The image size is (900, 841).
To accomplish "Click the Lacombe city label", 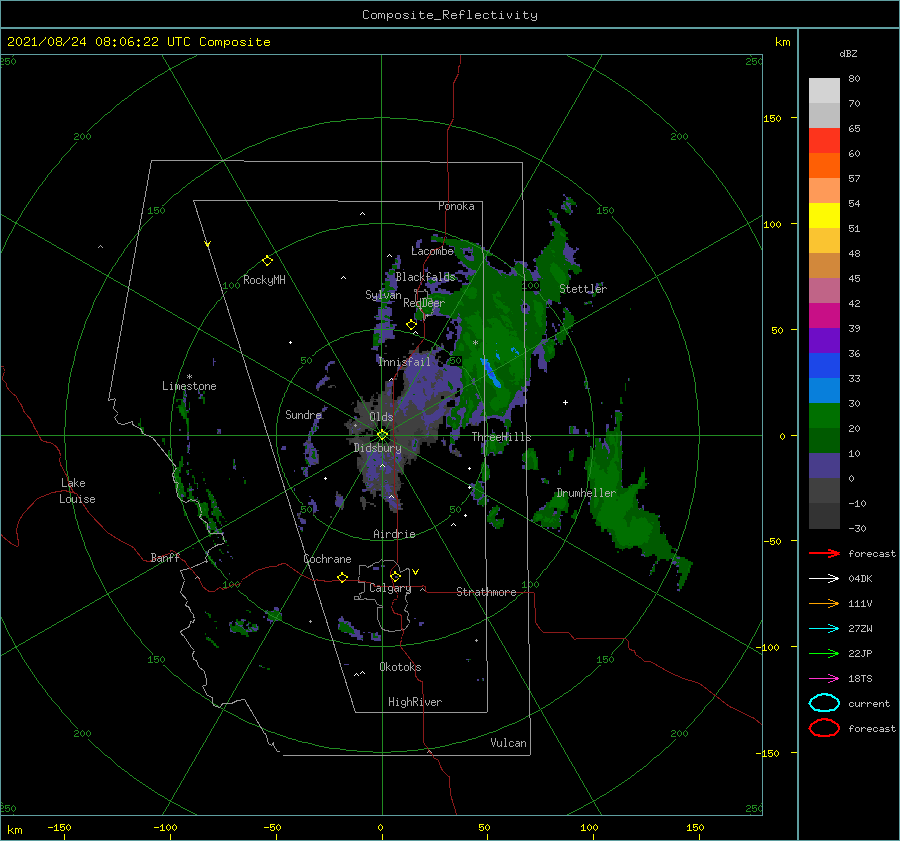I will click(x=432, y=251).
